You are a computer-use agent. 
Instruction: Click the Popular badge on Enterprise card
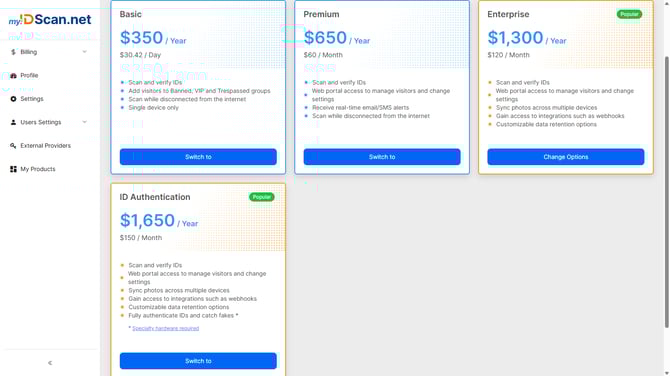[629, 14]
